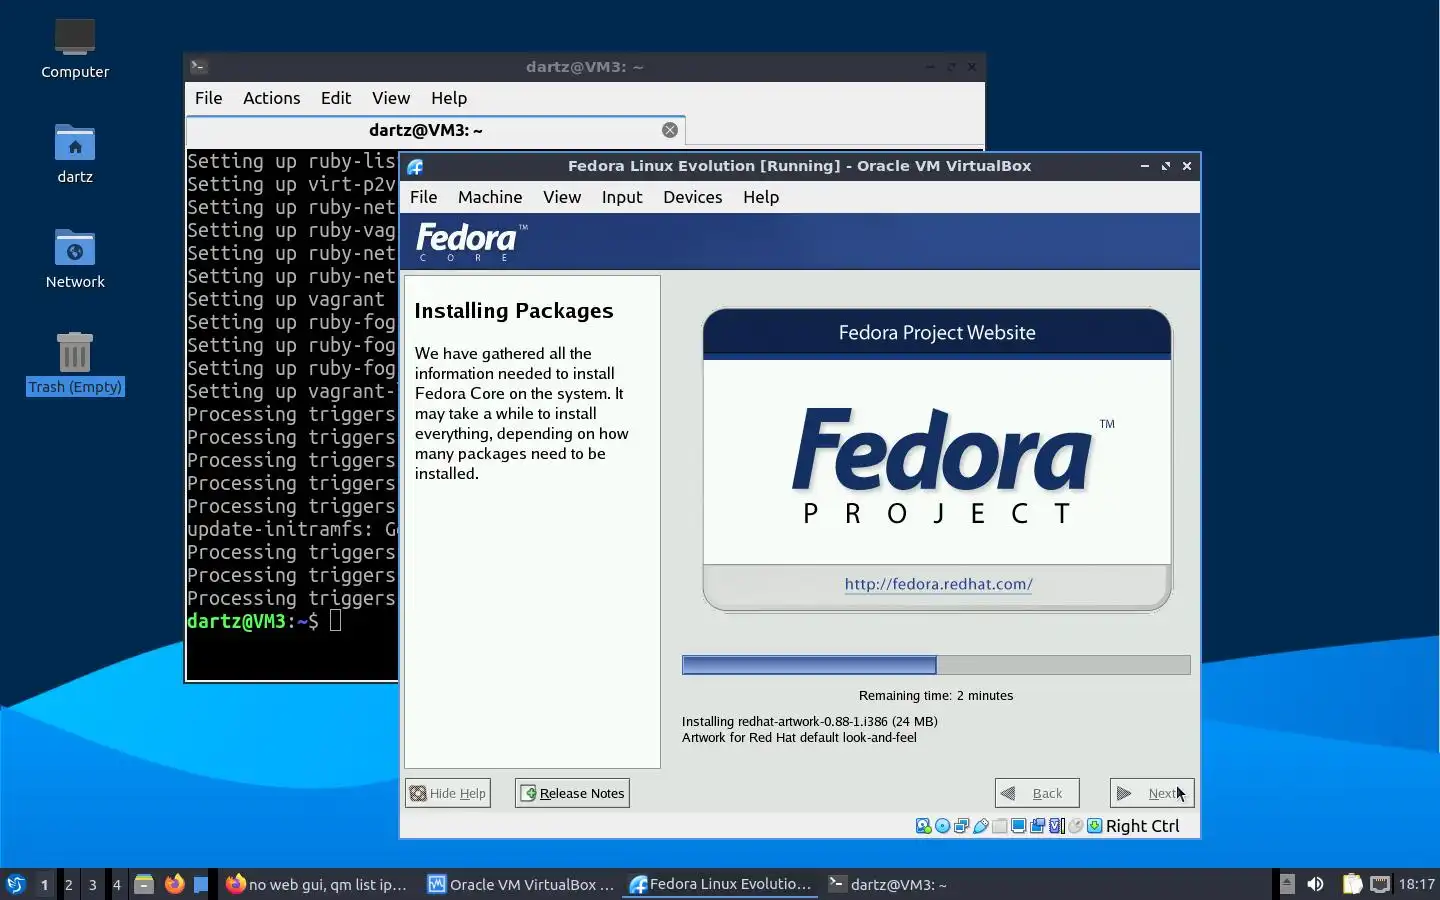Open the dartz home folder desktop icon
Image resolution: width=1440 pixels, height=900 pixels.
pyautogui.click(x=75, y=153)
